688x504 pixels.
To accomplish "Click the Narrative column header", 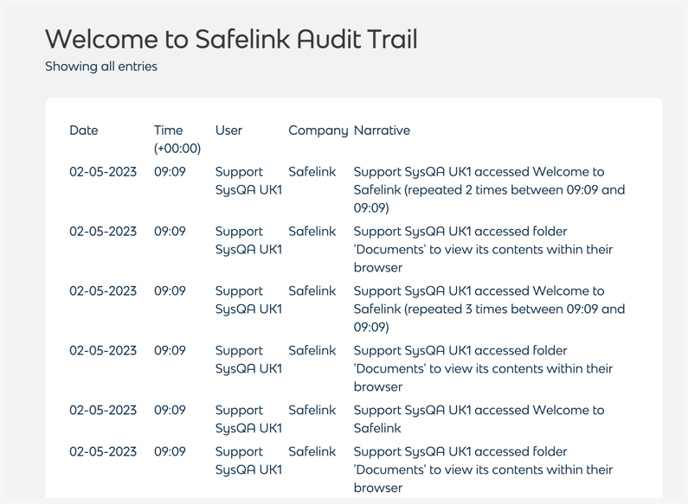I will point(382,130).
